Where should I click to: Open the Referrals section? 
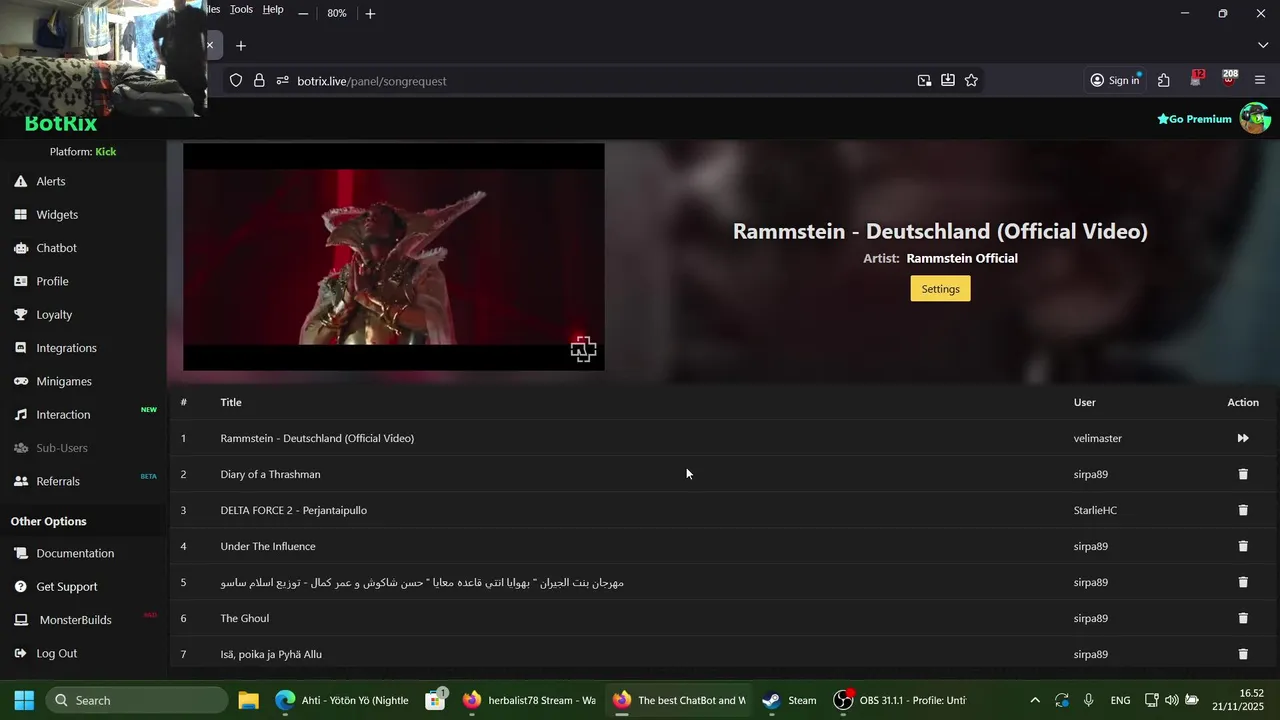tap(57, 481)
